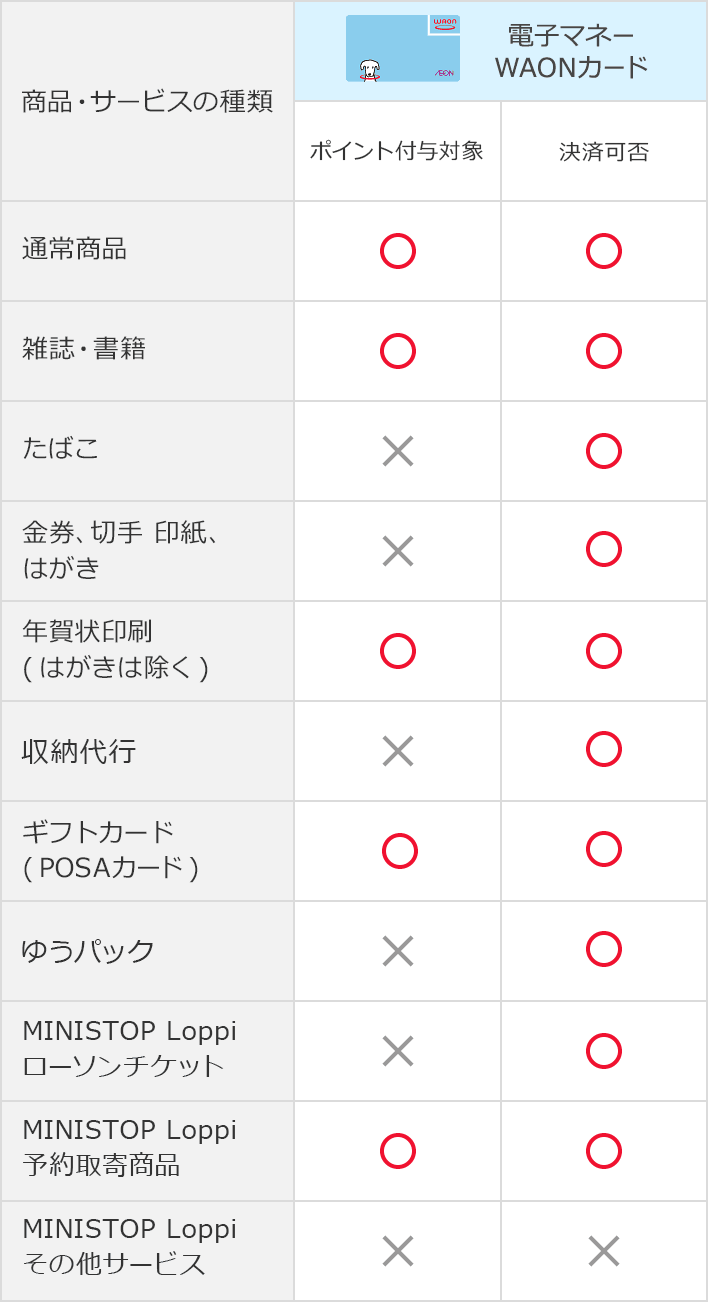
Task: Click the gray X for ローソンチケット points
Action: (398, 1051)
